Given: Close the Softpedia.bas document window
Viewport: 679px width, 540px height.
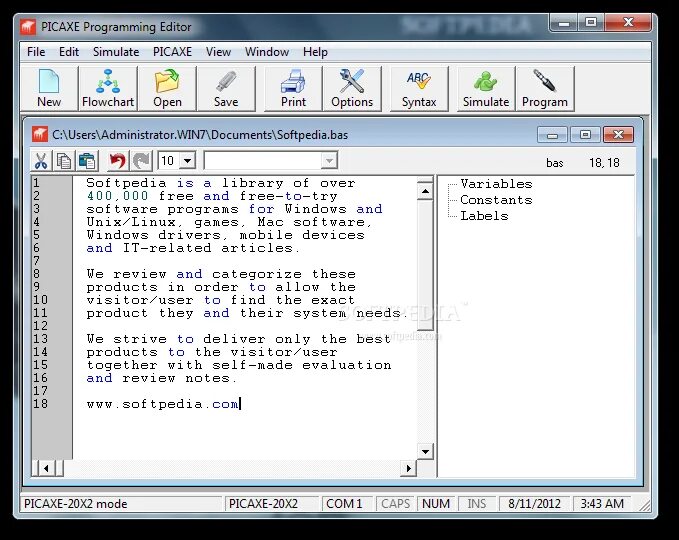Looking at the screenshot, I should coord(618,135).
